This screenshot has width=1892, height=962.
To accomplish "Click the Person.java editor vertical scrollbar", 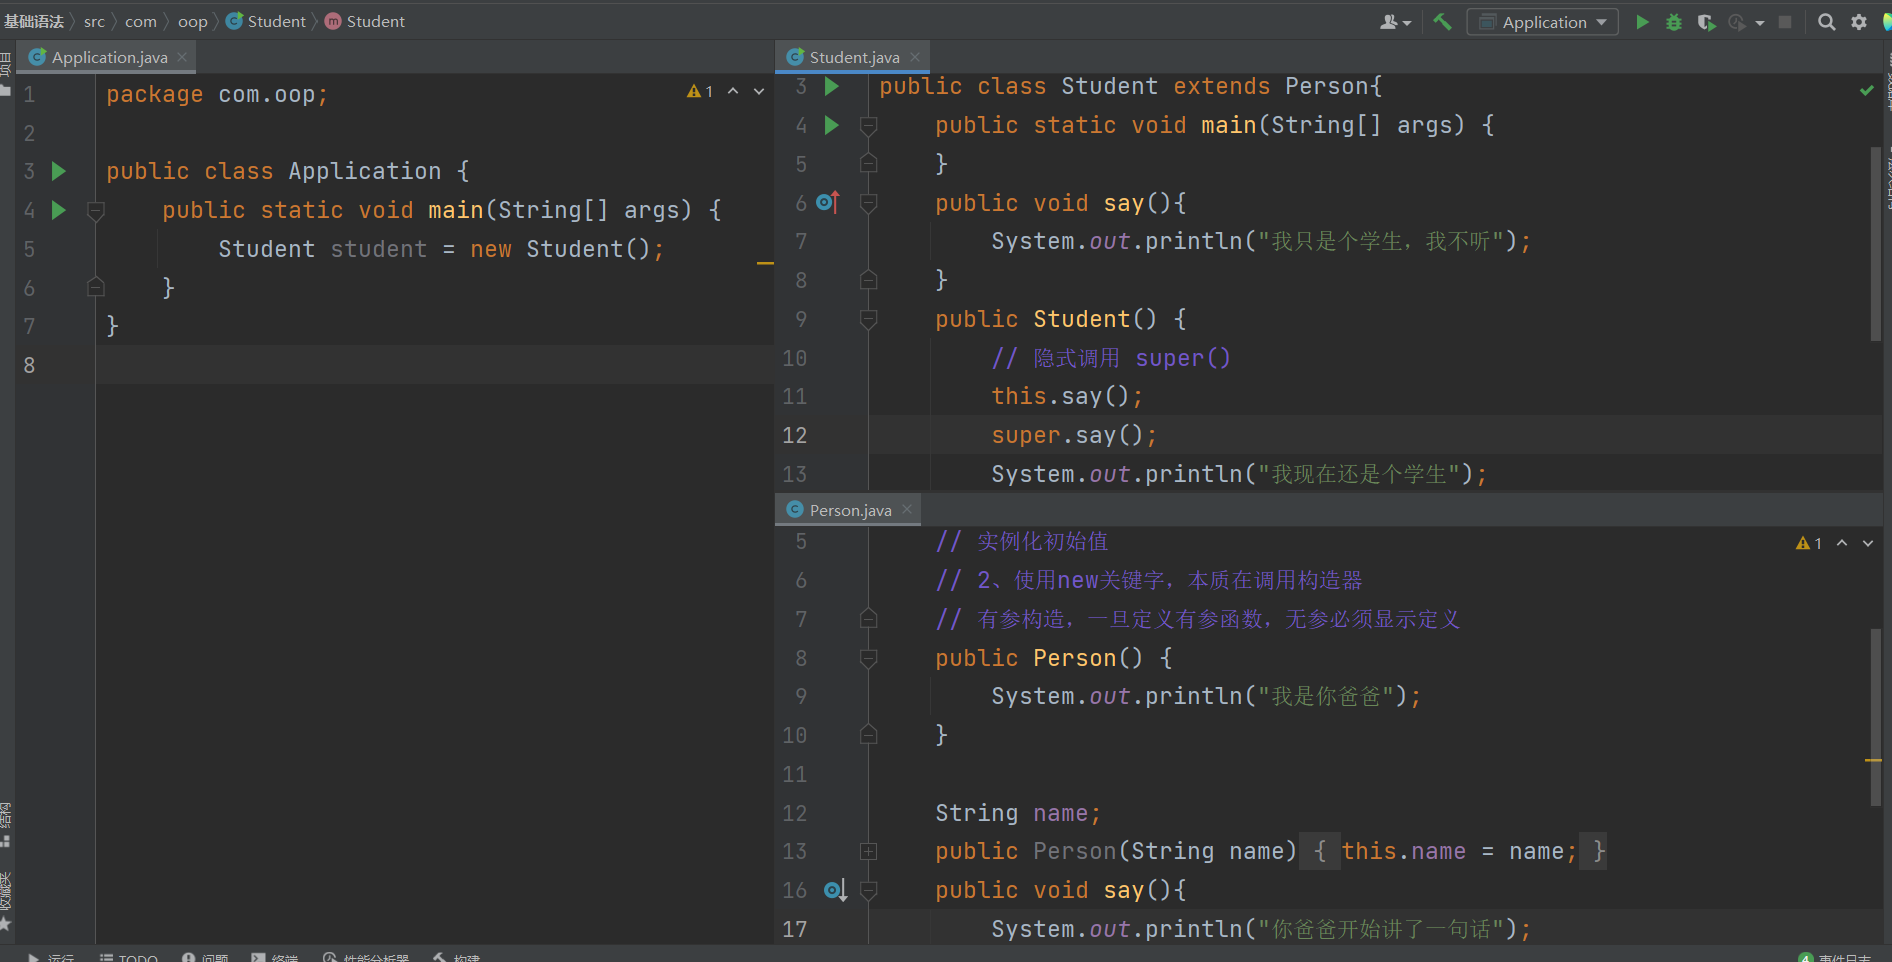I will pyautogui.click(x=1876, y=717).
